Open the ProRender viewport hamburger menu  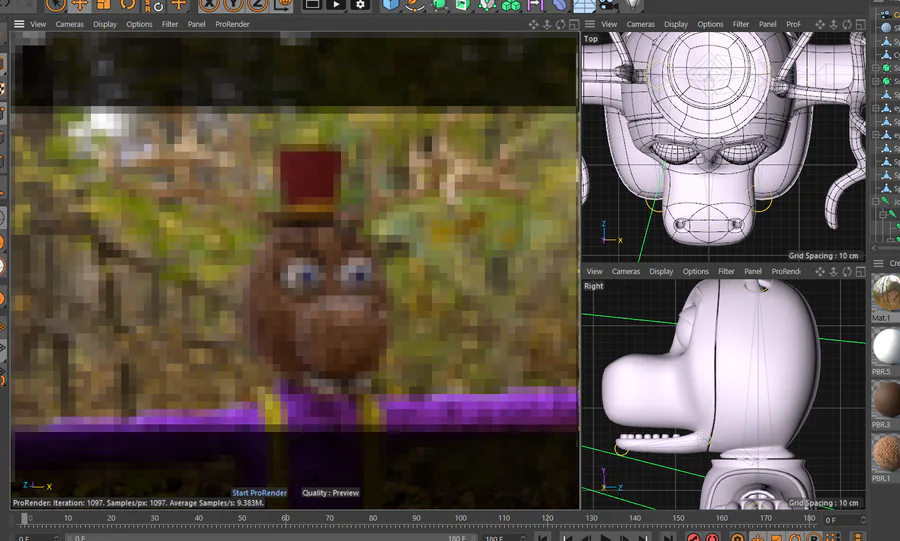(19, 24)
